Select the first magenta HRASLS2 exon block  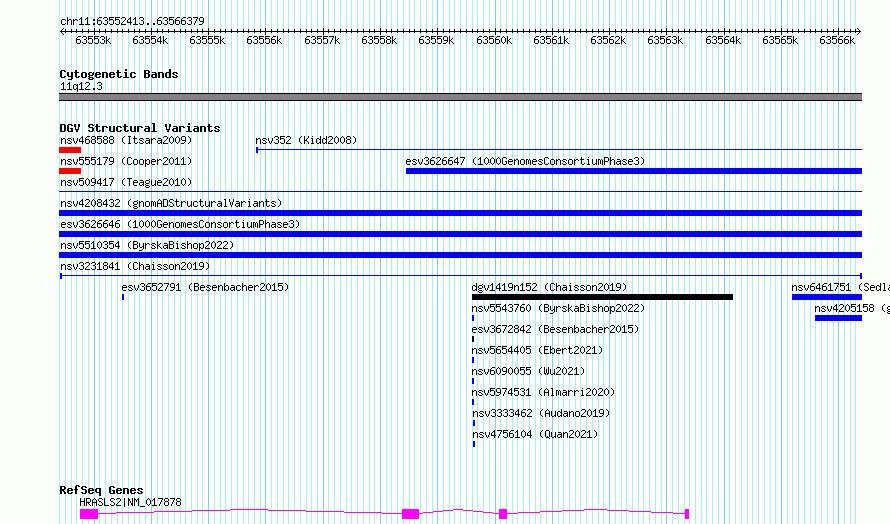[89, 514]
